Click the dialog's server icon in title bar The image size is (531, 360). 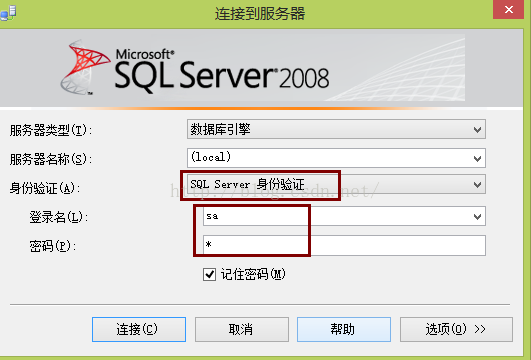pos(8,14)
